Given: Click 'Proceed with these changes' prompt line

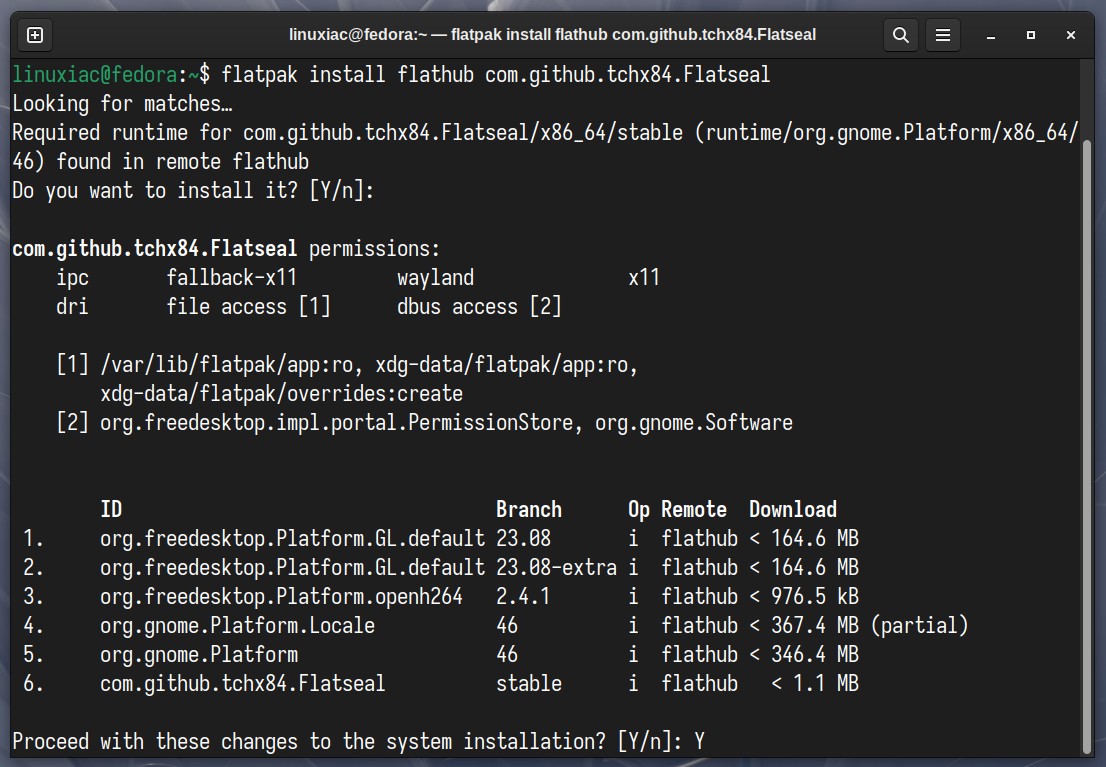Looking at the screenshot, I should (x=358, y=742).
